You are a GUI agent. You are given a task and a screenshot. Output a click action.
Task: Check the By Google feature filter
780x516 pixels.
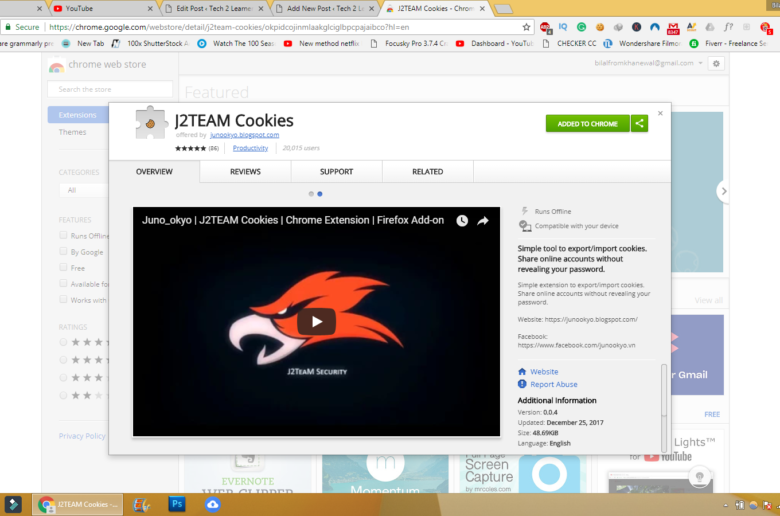tap(63, 251)
